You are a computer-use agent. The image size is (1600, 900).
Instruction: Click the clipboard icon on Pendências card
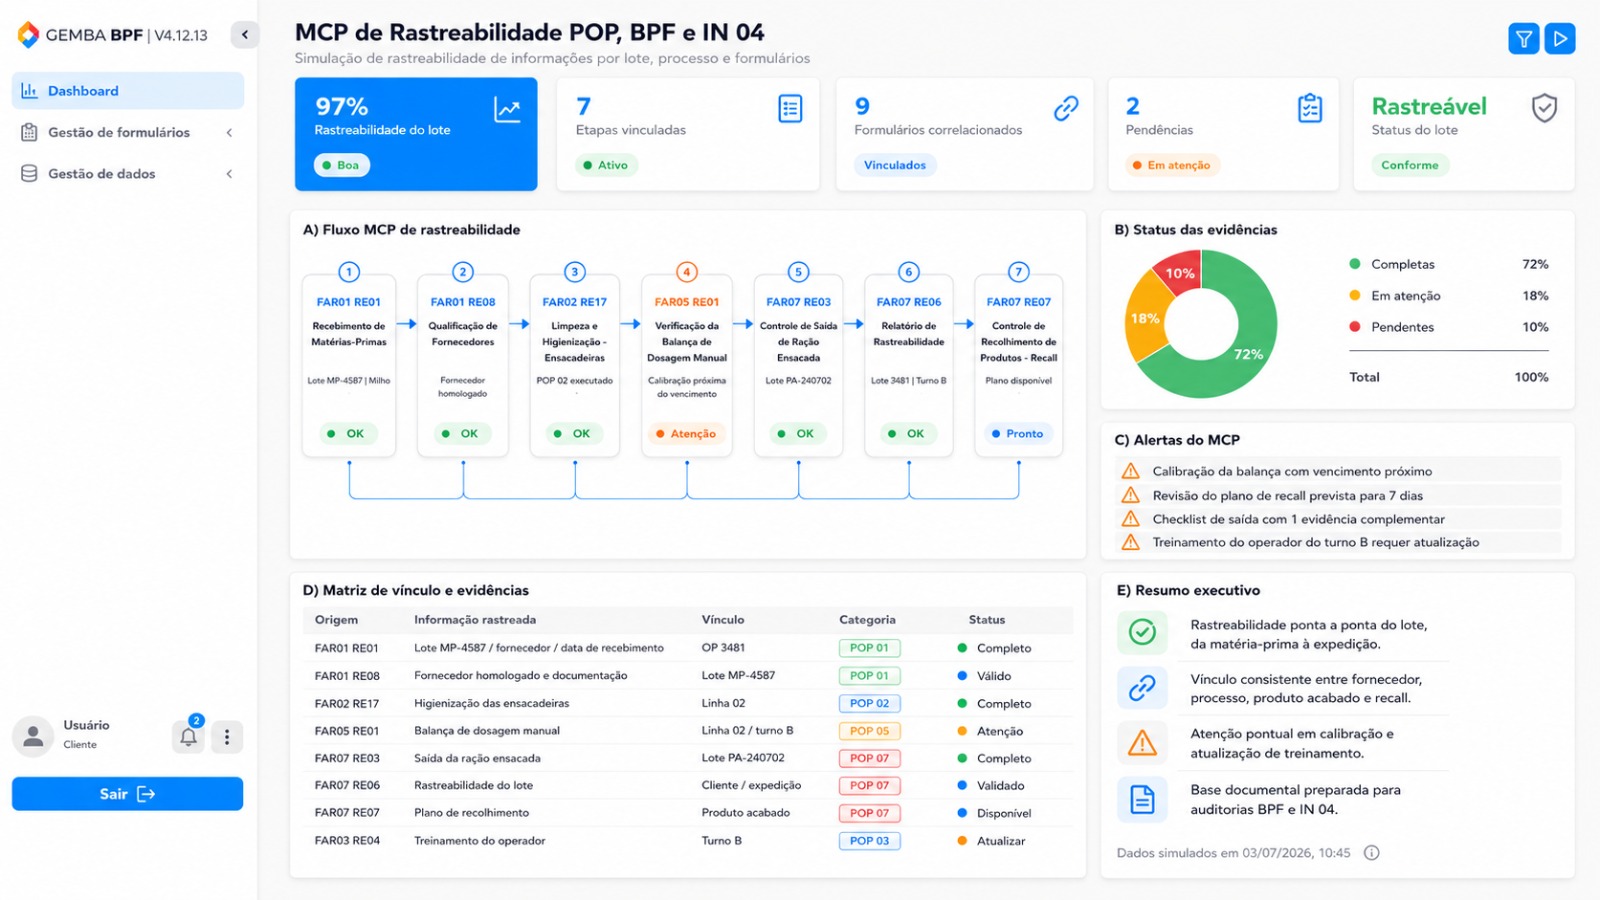(x=1310, y=108)
